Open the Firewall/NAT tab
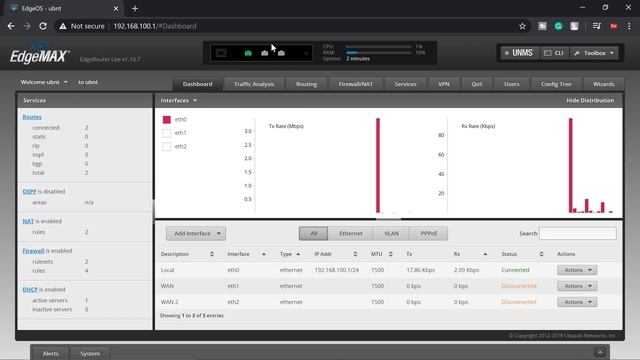 [x=356, y=84]
